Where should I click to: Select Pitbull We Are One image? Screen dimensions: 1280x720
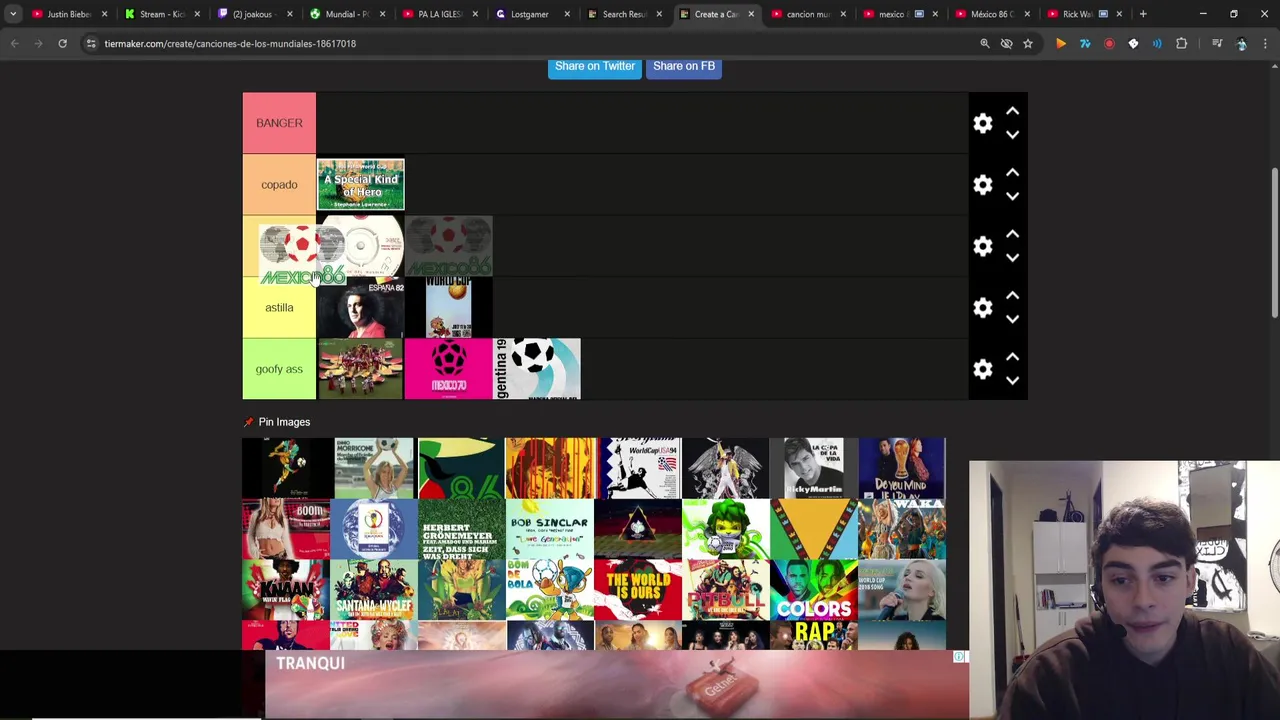725,590
